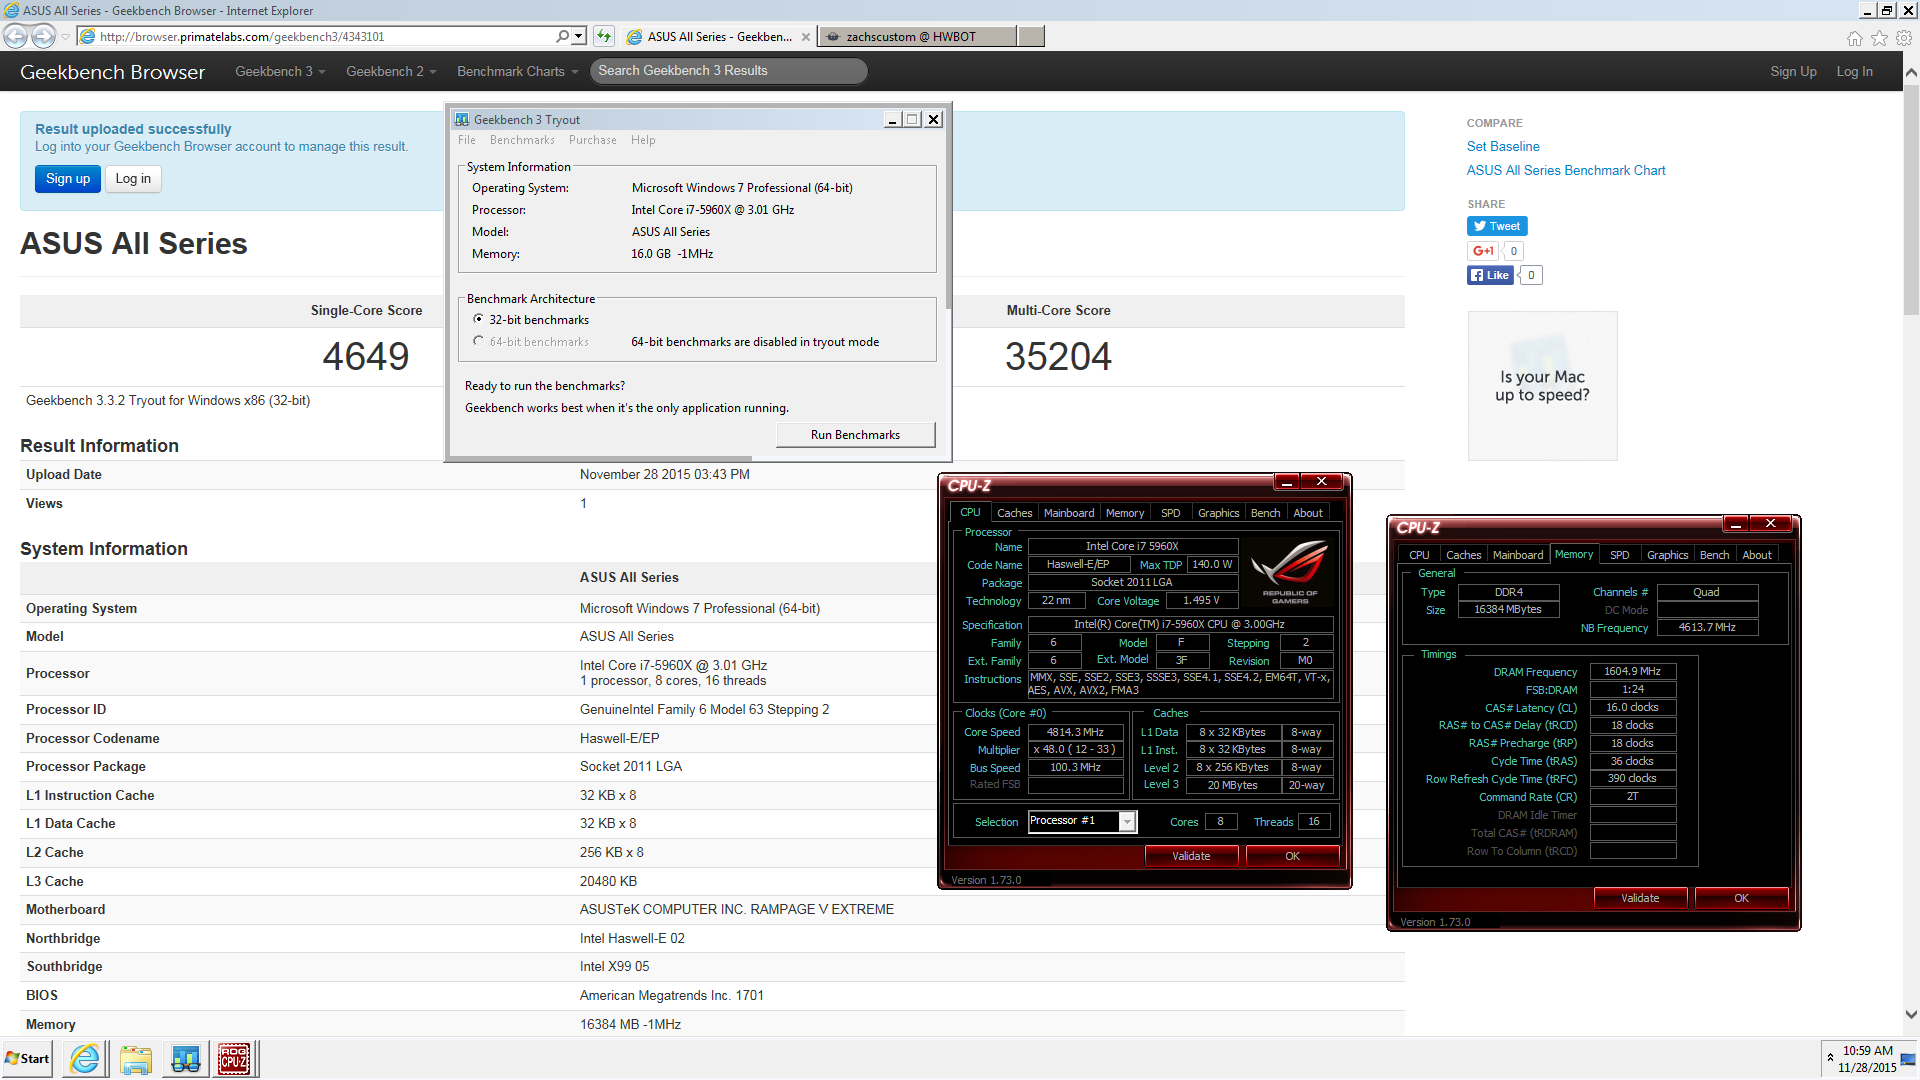Minimize the CPU-Z CPU tab window
The height and width of the screenshot is (1080, 1920).
point(1287,482)
